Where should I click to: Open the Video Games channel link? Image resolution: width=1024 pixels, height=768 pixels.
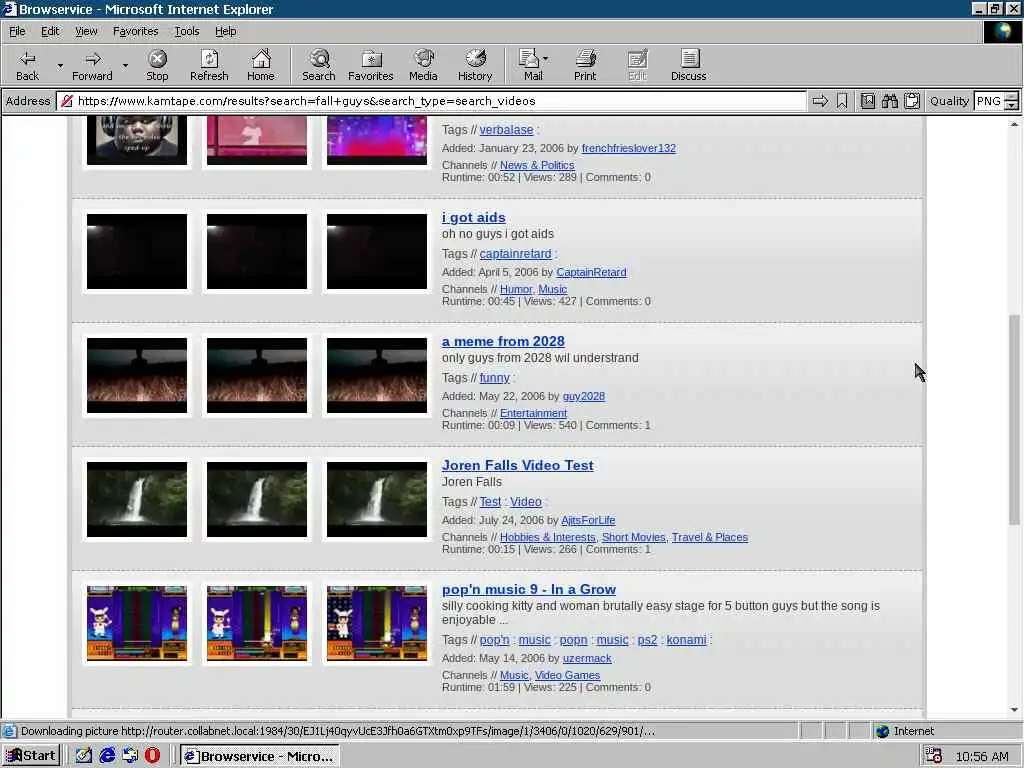[x=567, y=675]
